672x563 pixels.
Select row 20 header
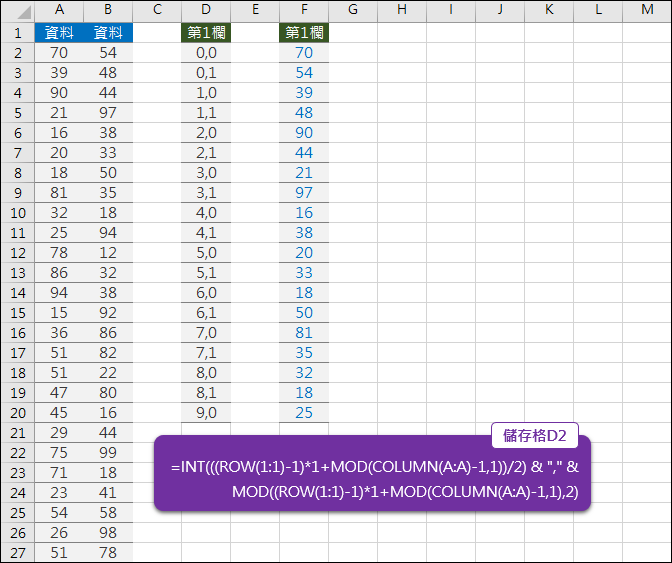18,413
